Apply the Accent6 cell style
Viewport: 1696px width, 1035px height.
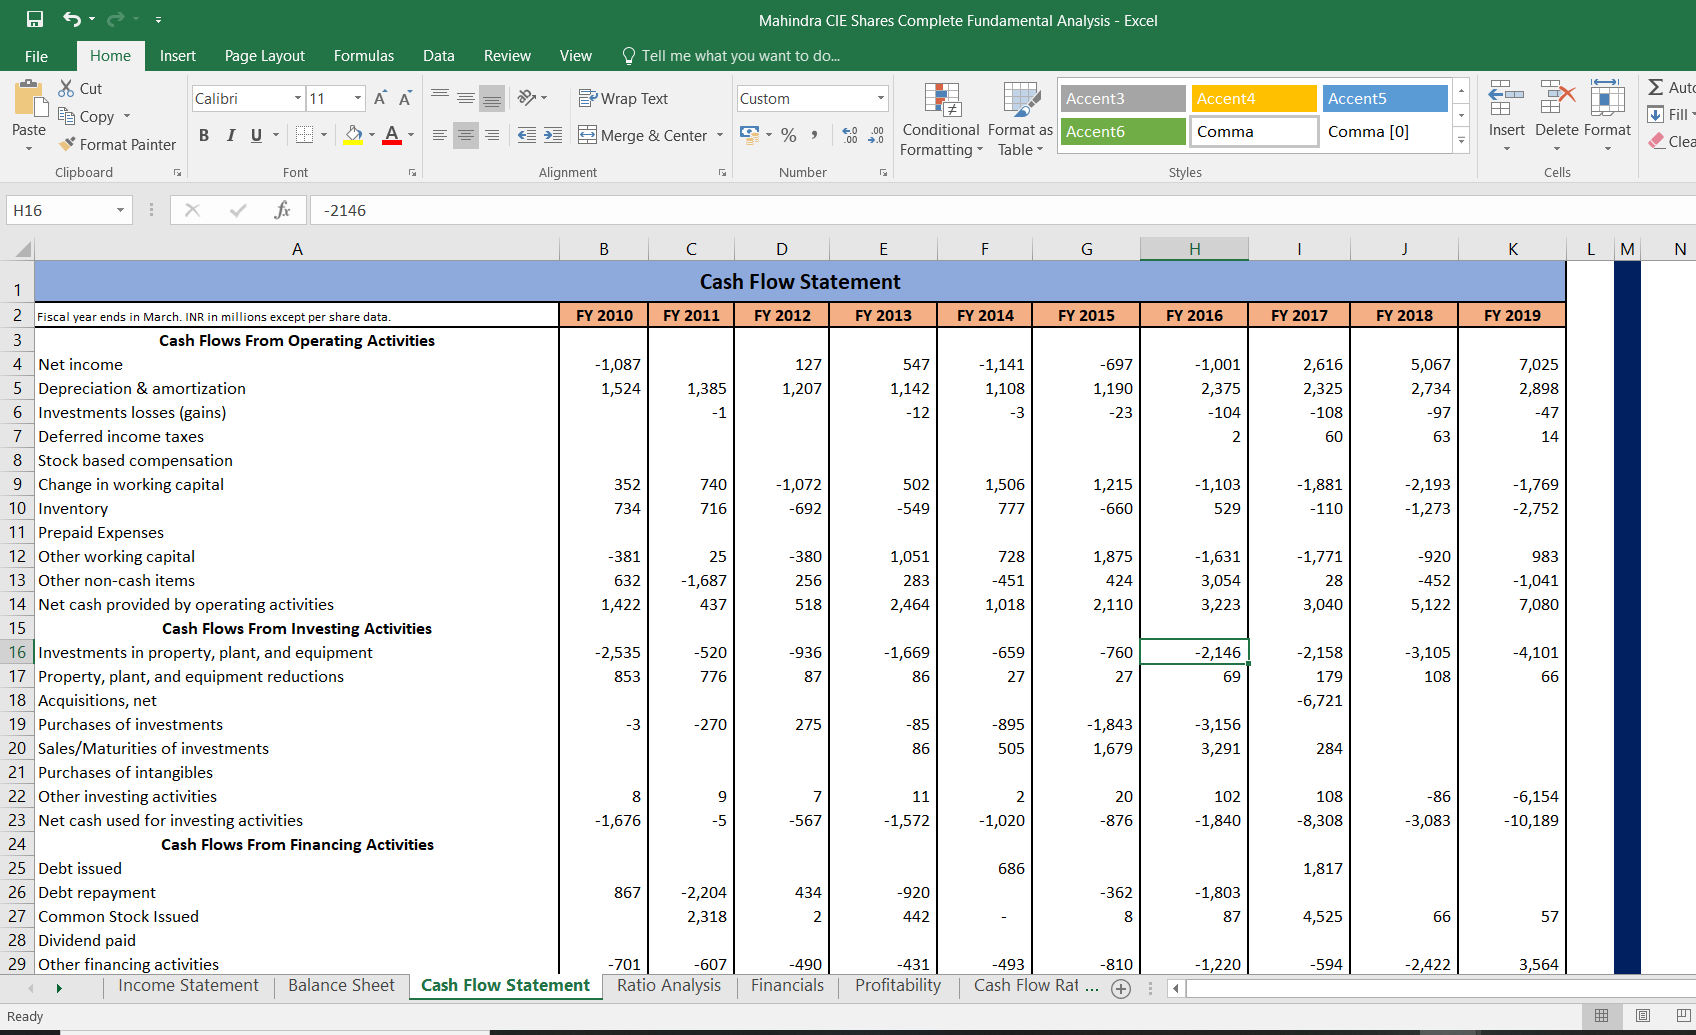[x=1123, y=131]
